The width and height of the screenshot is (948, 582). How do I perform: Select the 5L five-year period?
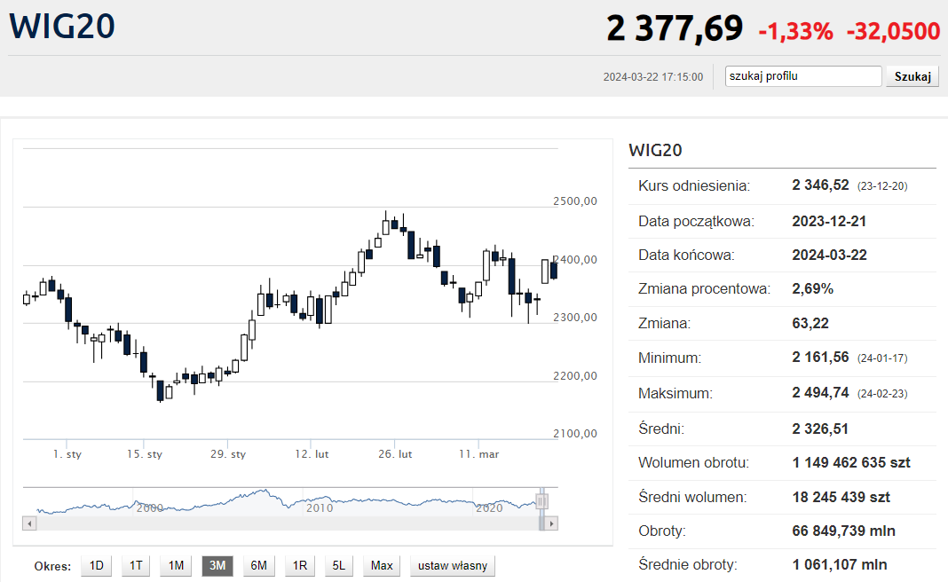point(339,566)
